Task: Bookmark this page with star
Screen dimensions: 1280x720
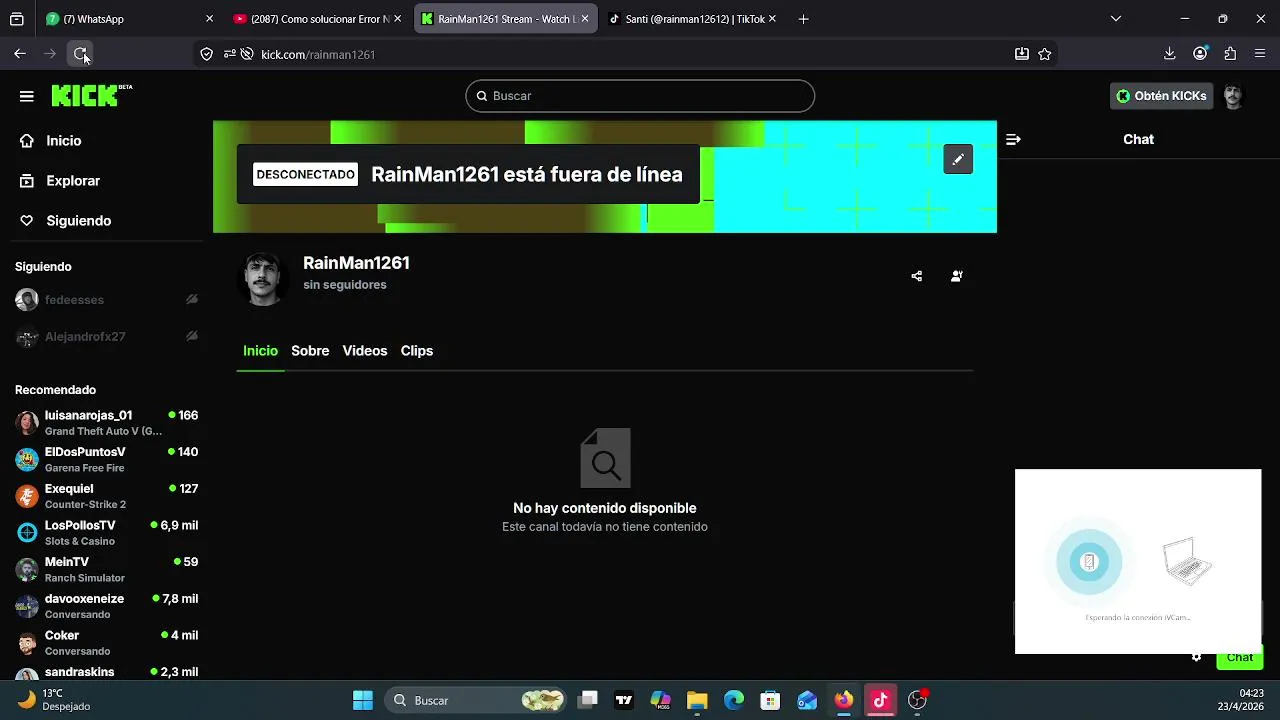Action: 1045,54
